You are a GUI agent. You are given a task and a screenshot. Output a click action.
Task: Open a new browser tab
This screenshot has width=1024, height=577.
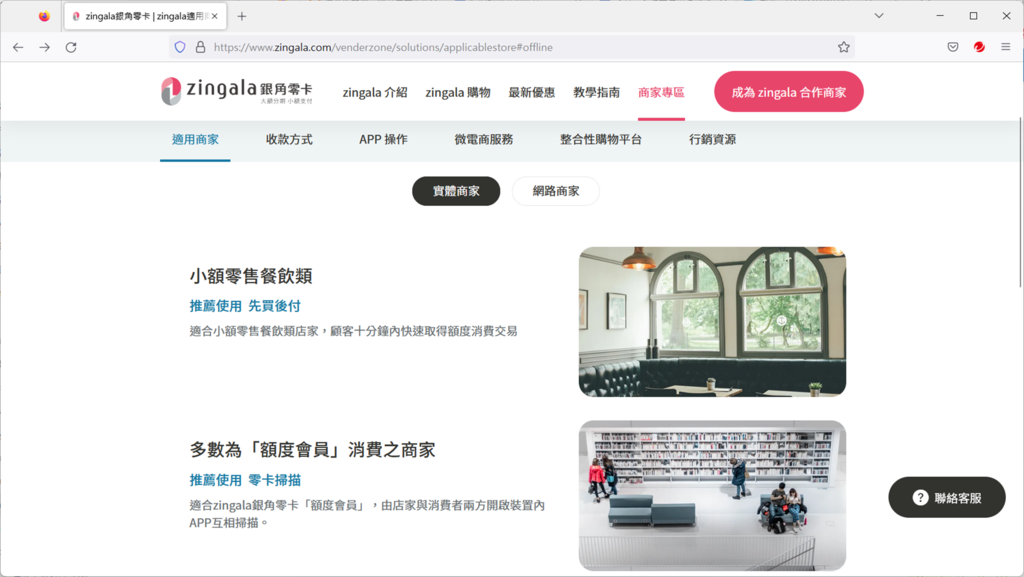[242, 16]
